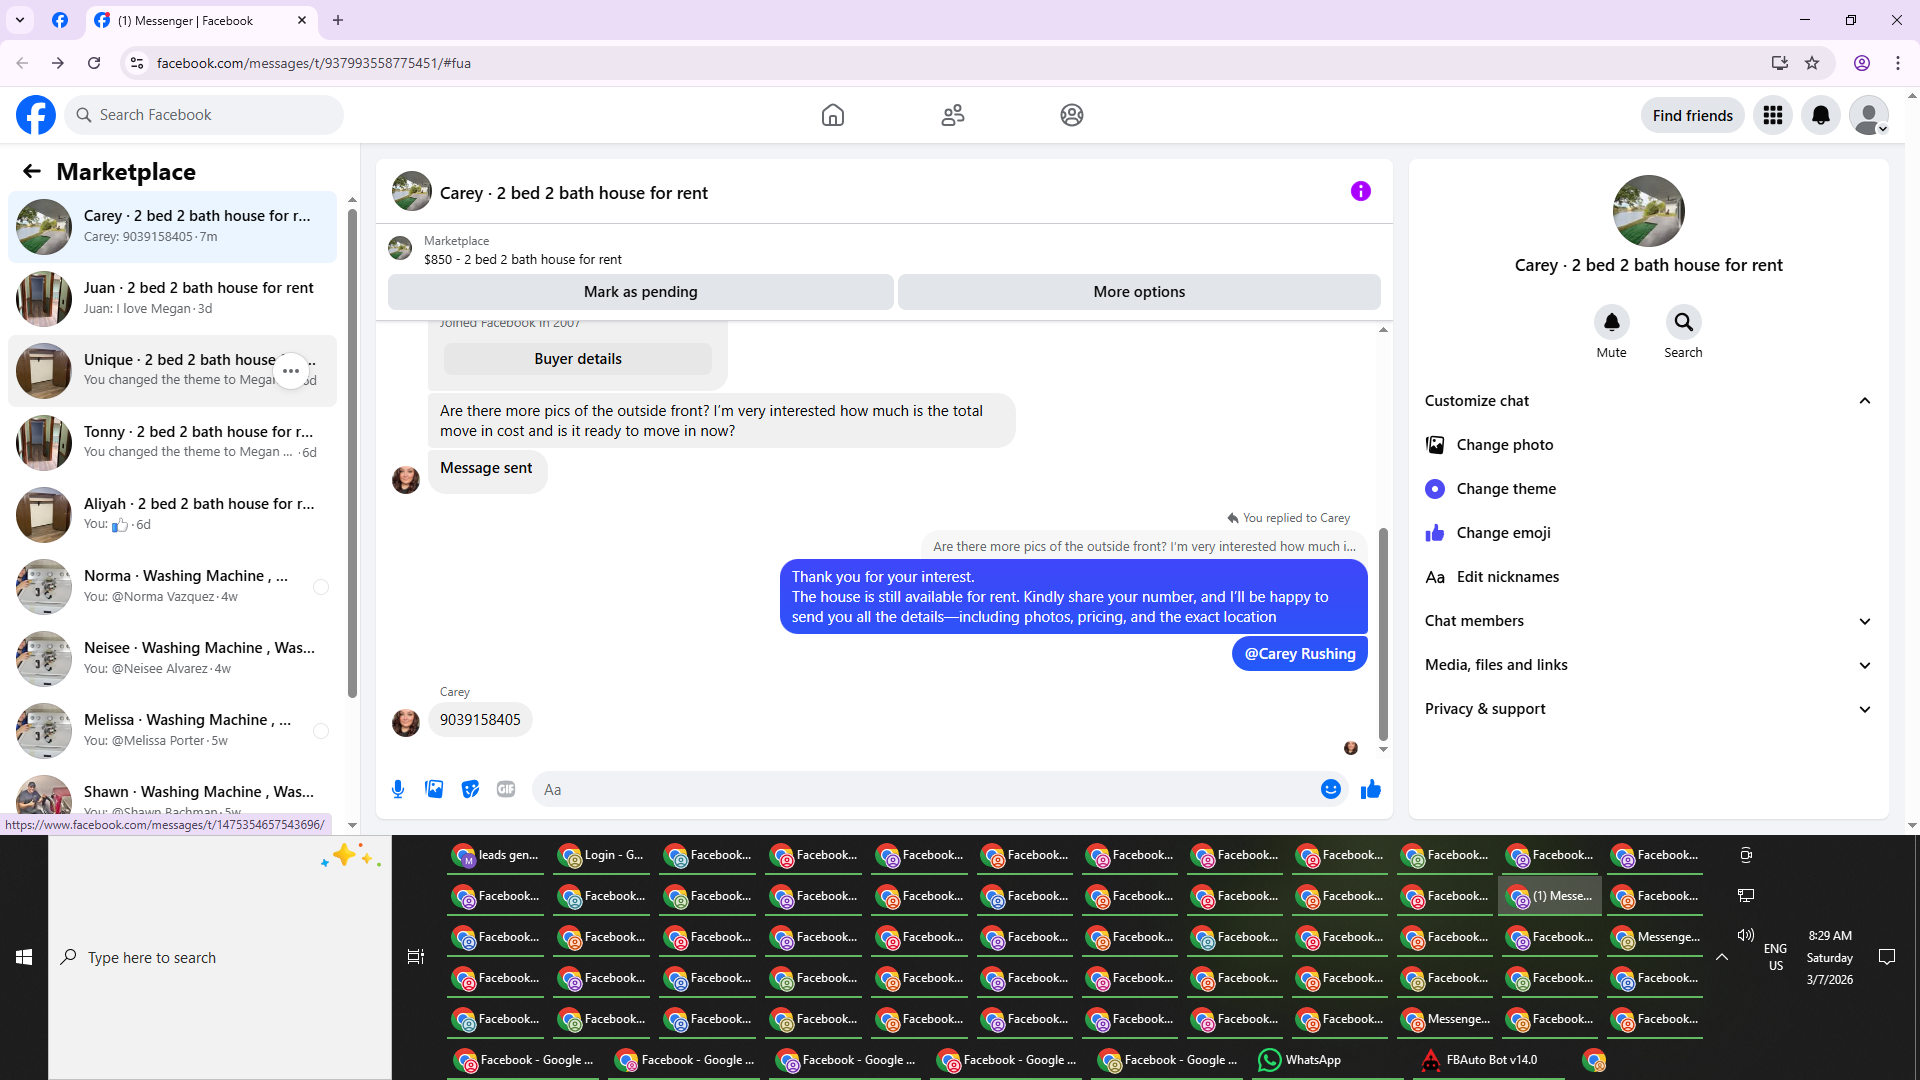Open Neisee's Washing Machine conversation
The height and width of the screenshot is (1080, 1920).
tap(172, 659)
